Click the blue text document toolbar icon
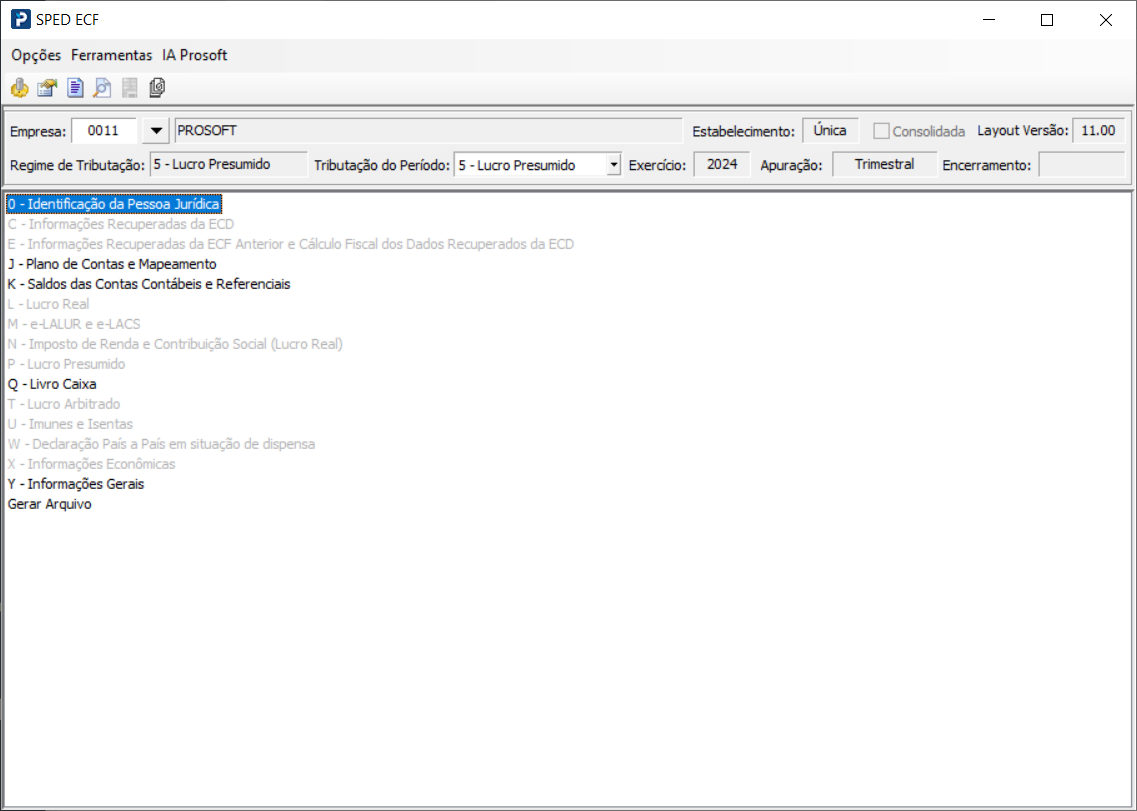 (75, 88)
